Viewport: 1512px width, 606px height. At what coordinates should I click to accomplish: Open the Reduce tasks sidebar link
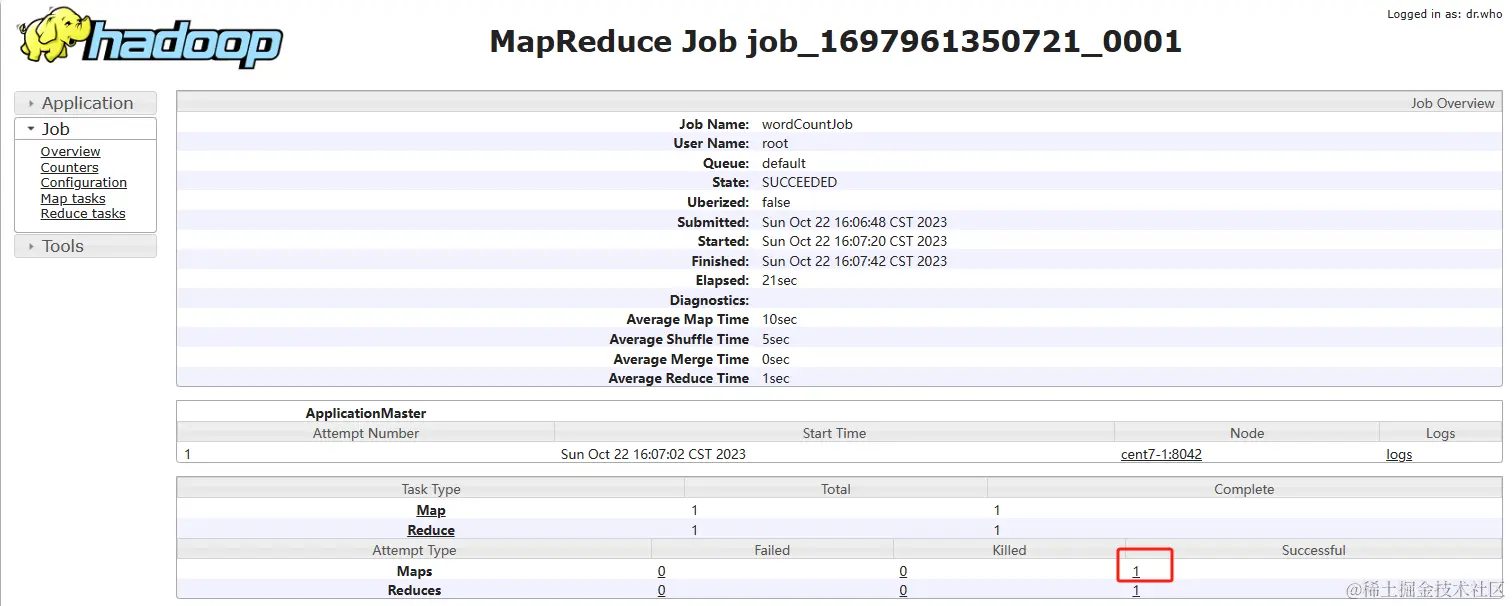pyautogui.click(x=83, y=213)
